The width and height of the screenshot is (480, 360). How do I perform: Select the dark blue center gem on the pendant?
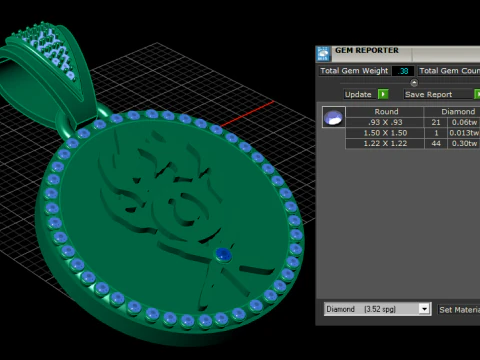pyautogui.click(x=223, y=254)
